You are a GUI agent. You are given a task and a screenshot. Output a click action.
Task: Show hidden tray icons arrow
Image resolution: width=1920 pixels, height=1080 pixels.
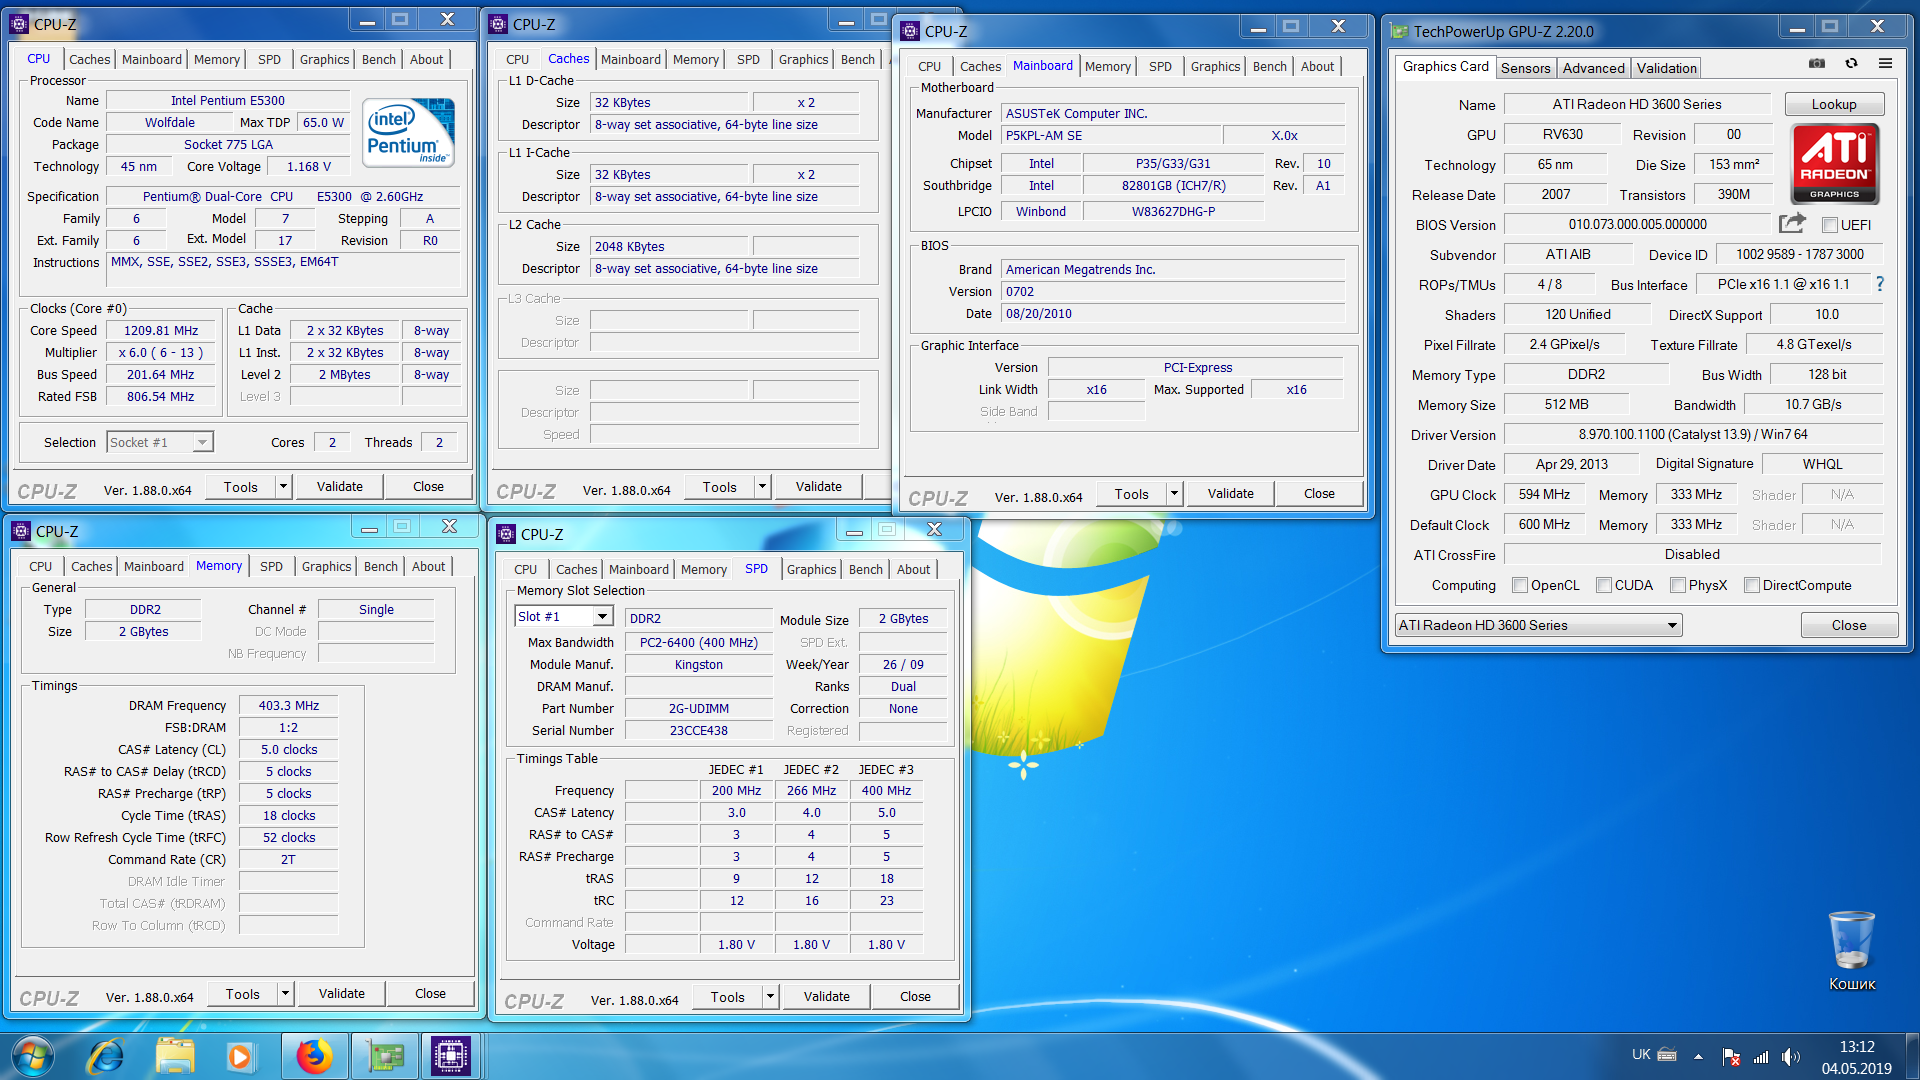click(x=1698, y=1057)
